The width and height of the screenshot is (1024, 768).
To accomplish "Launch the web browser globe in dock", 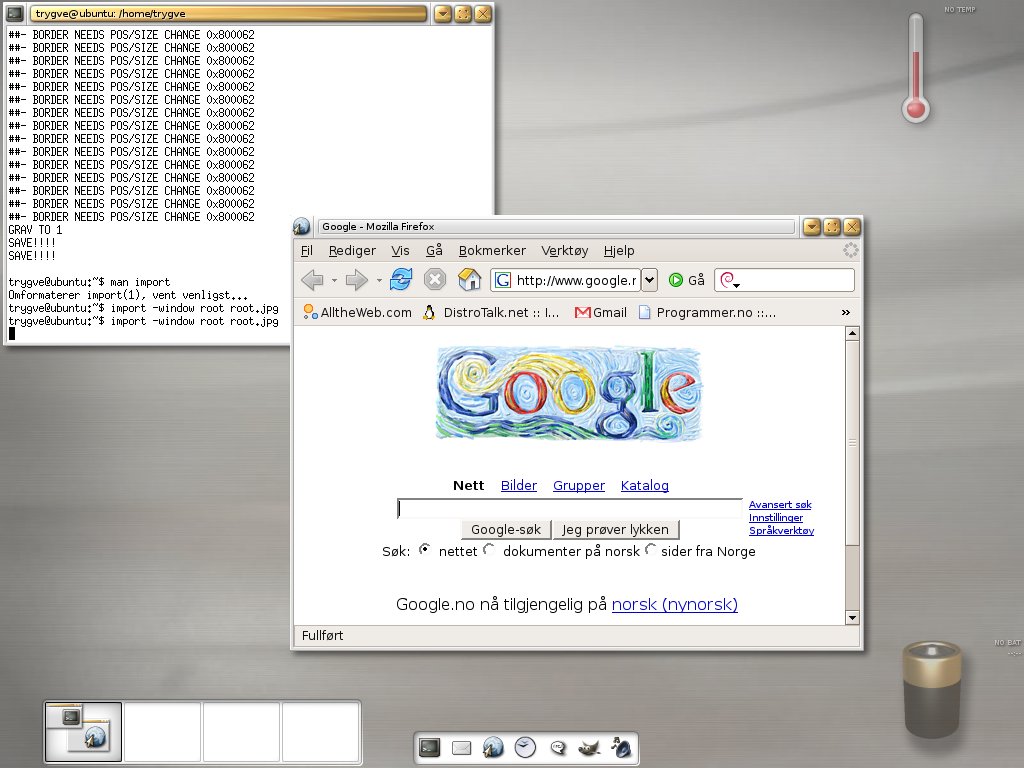I will (493, 747).
